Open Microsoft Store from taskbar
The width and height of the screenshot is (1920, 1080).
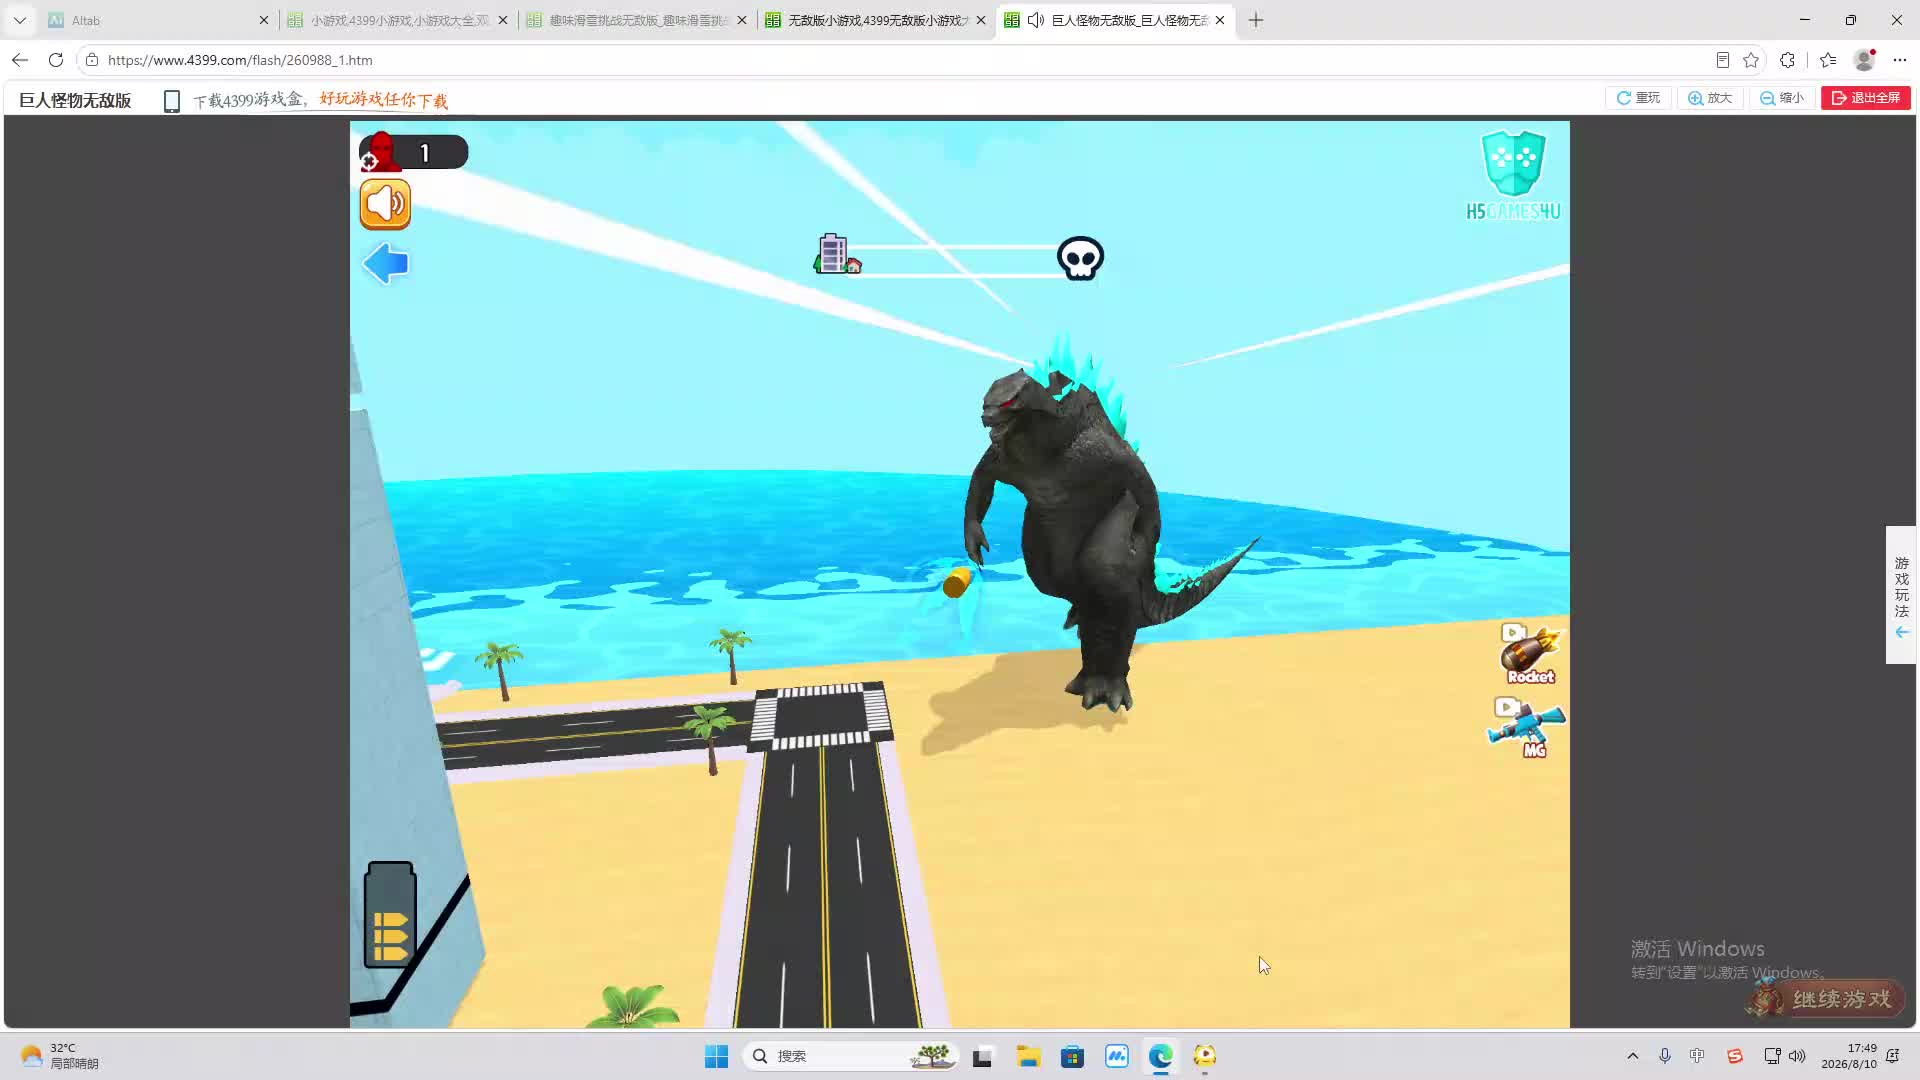1072,1056
